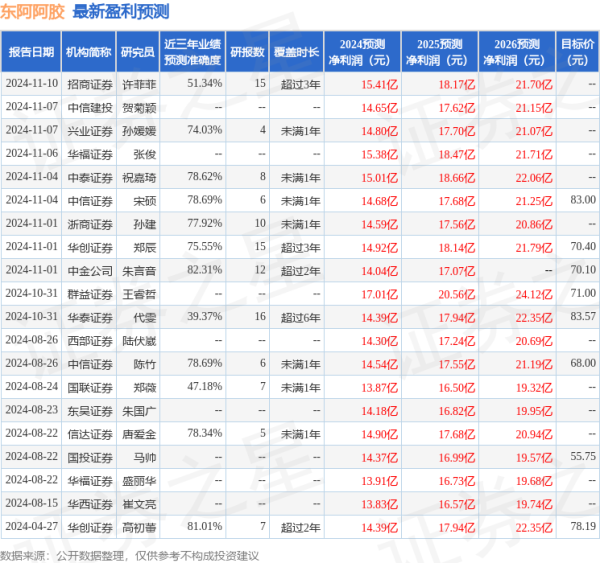Click the 覆盖时长 column header
This screenshot has width=600, height=563.
click(297, 52)
